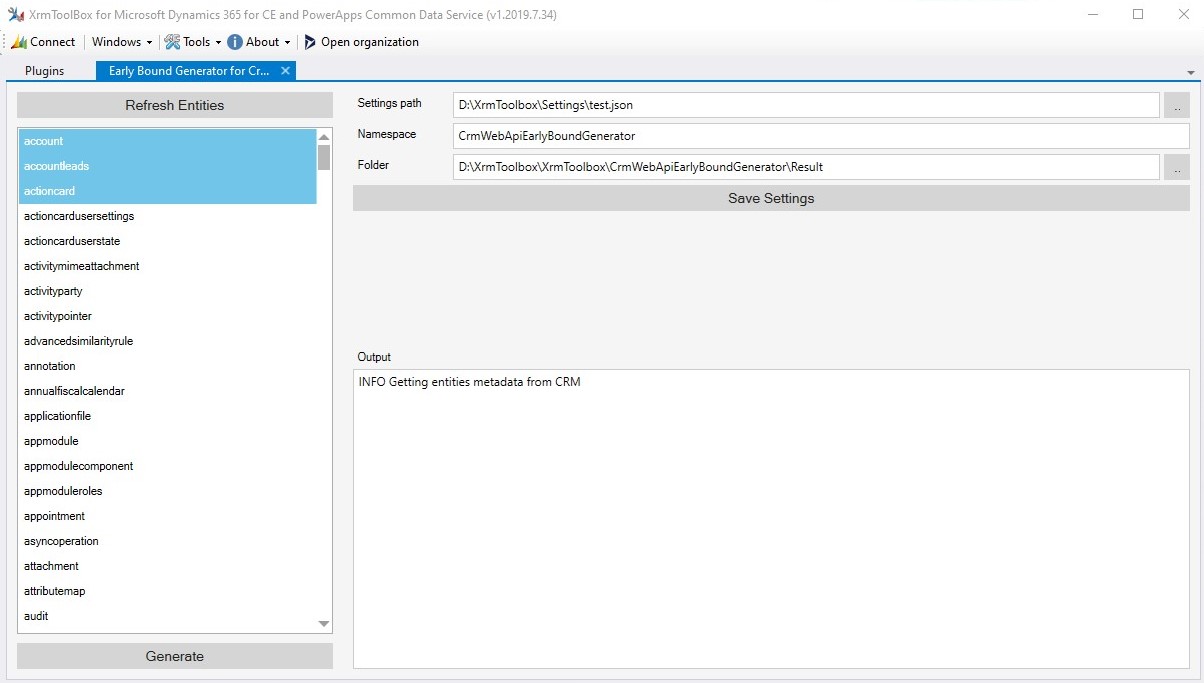Switch to the Plugins tab
This screenshot has width=1204, height=683.
tap(45, 71)
